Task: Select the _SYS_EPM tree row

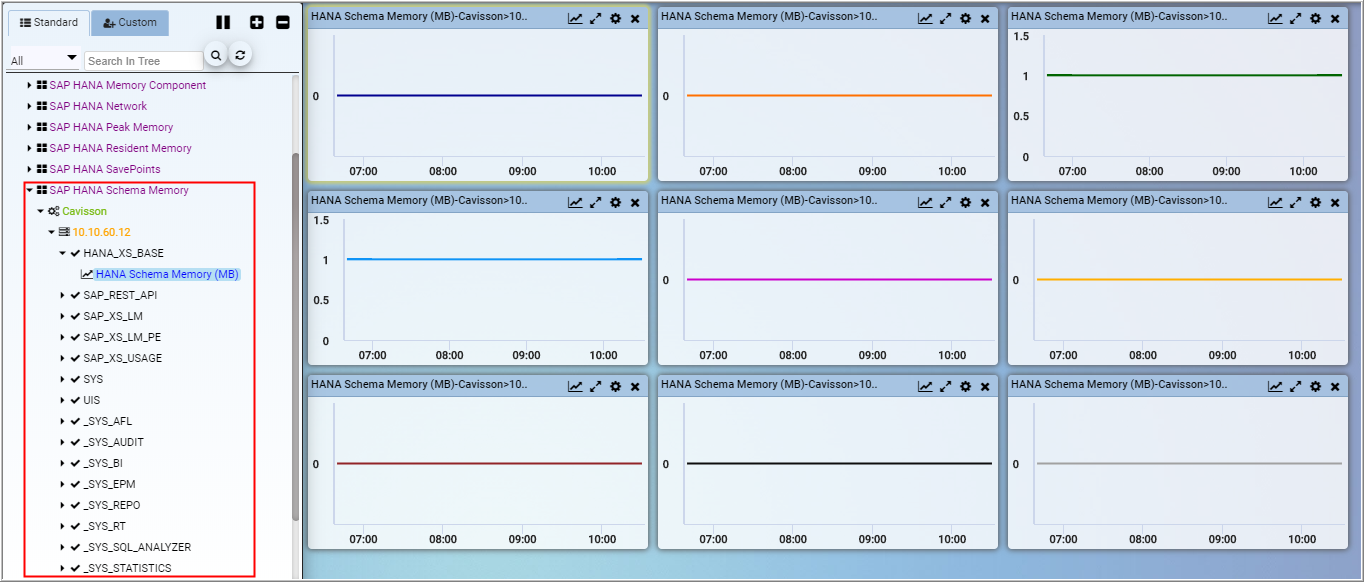Action: (x=109, y=484)
